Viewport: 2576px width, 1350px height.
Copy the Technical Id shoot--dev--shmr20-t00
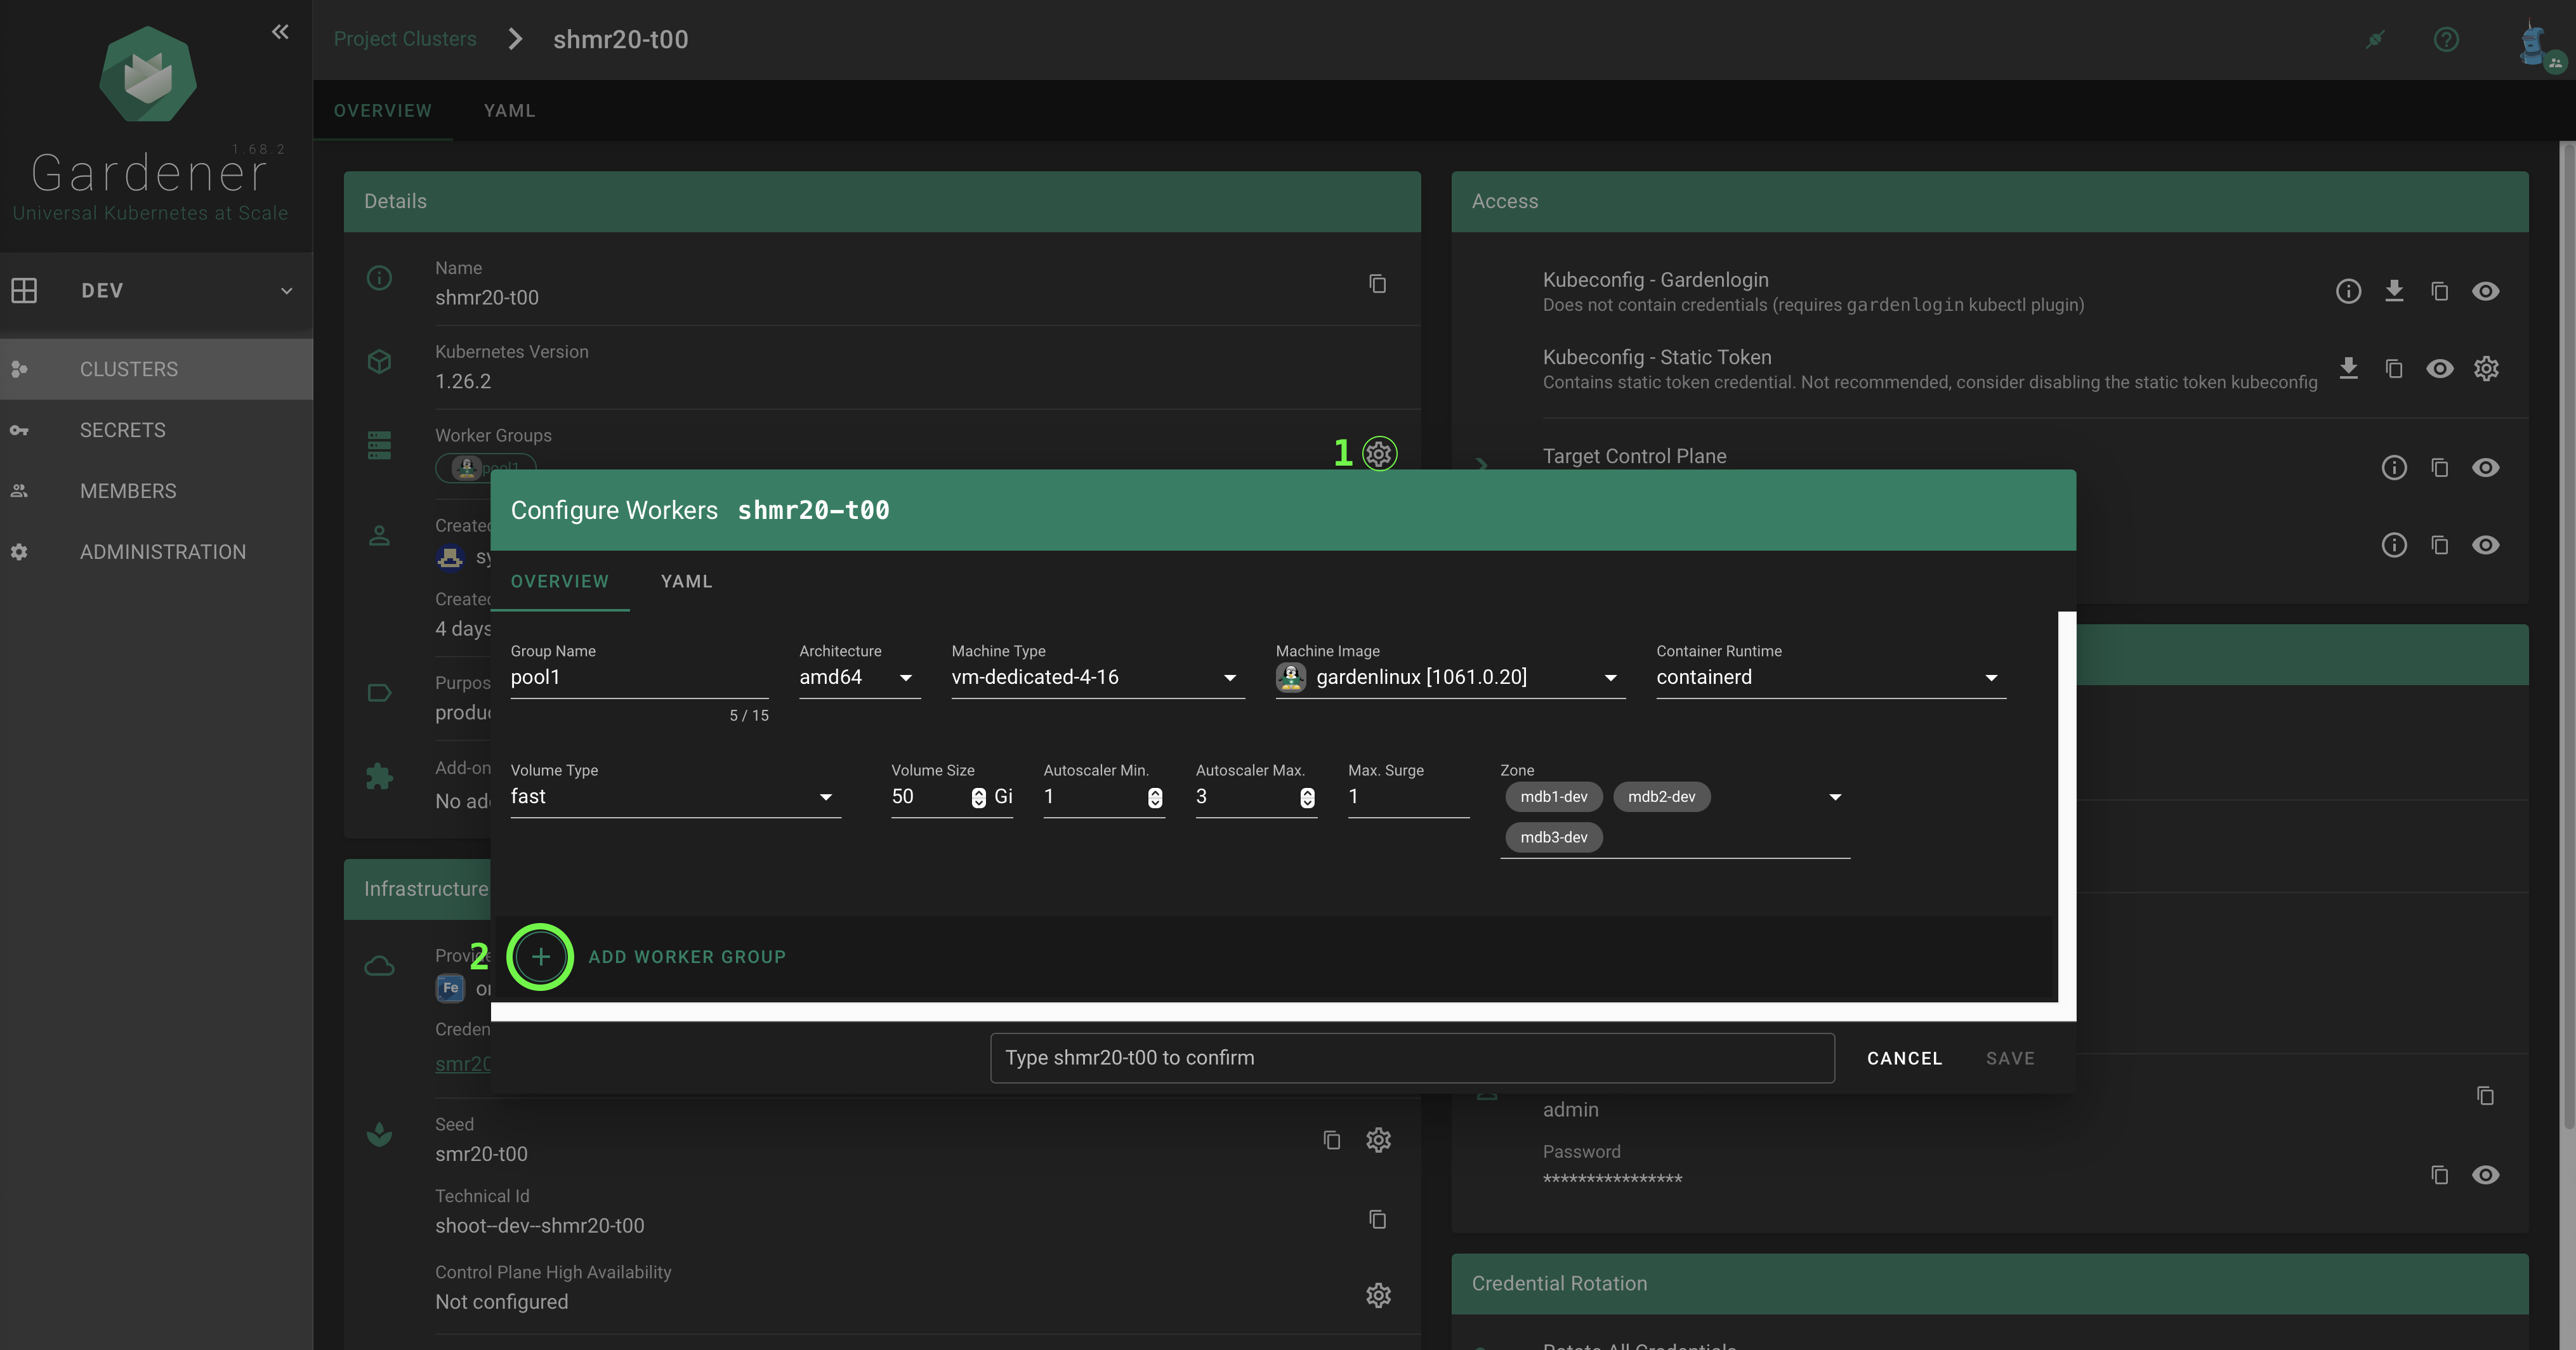(x=1377, y=1220)
